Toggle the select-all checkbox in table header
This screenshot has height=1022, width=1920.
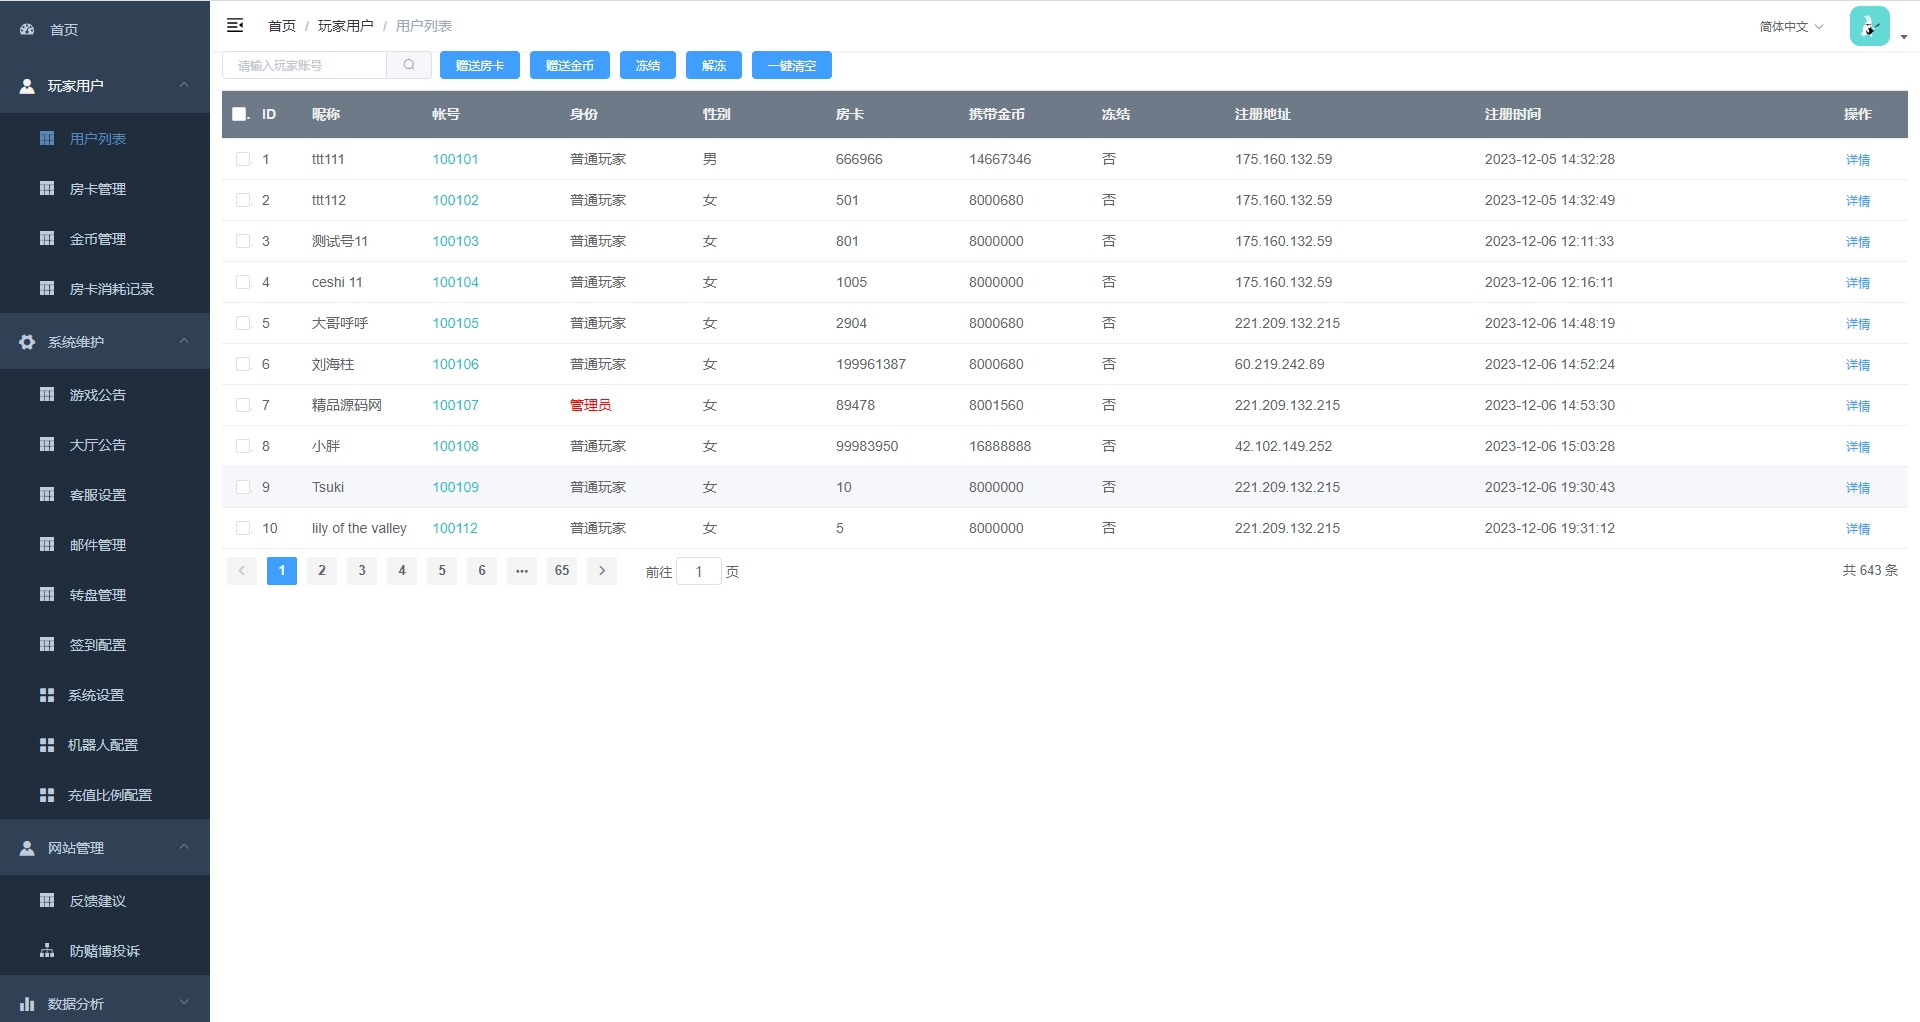(240, 114)
